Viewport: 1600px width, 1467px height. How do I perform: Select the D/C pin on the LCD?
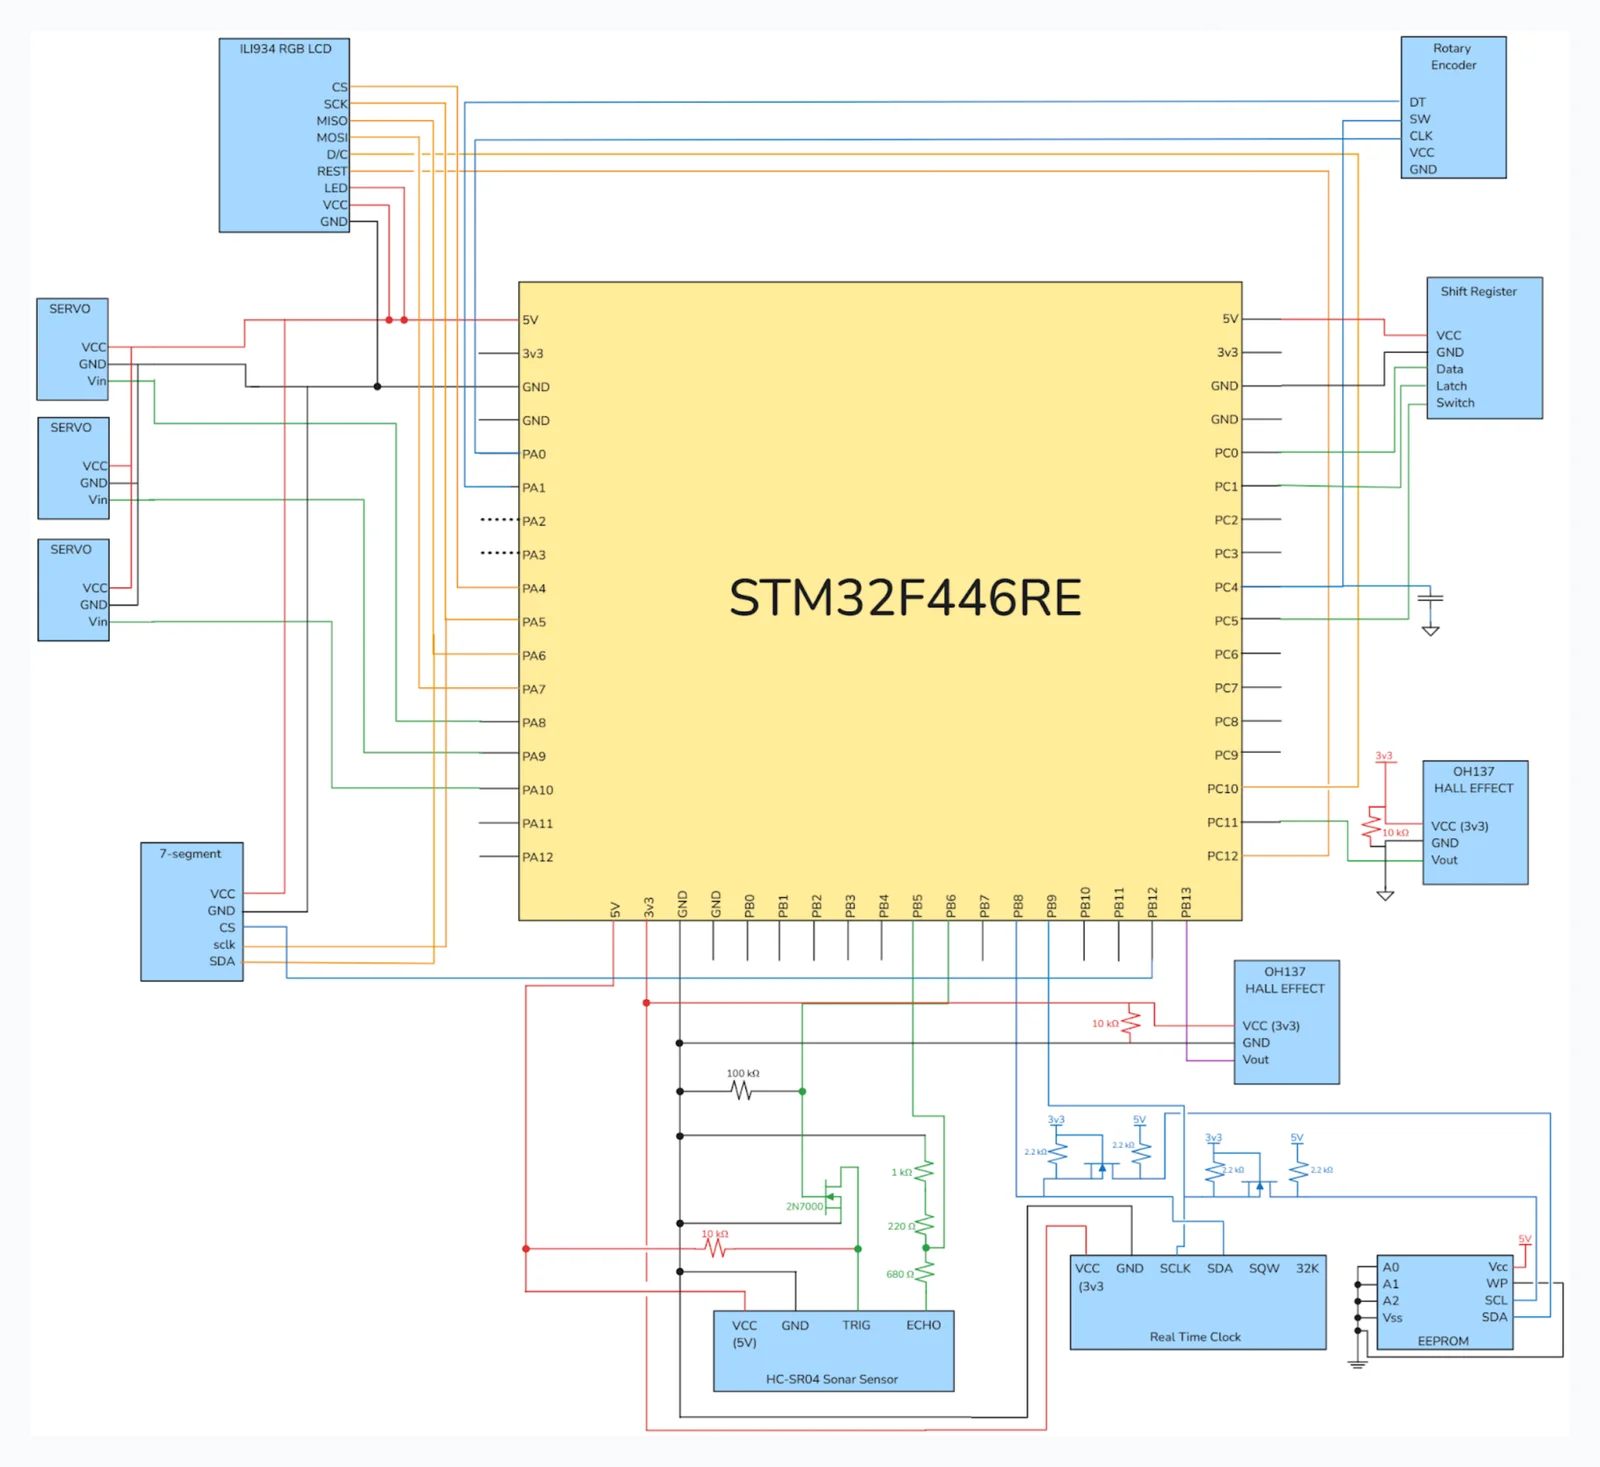(x=337, y=155)
